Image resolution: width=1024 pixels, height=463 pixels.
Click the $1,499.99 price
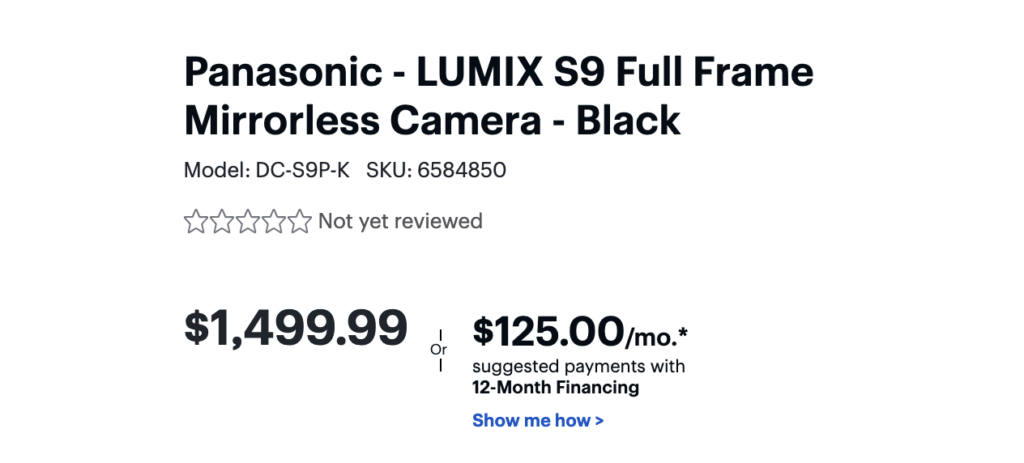tap(296, 327)
